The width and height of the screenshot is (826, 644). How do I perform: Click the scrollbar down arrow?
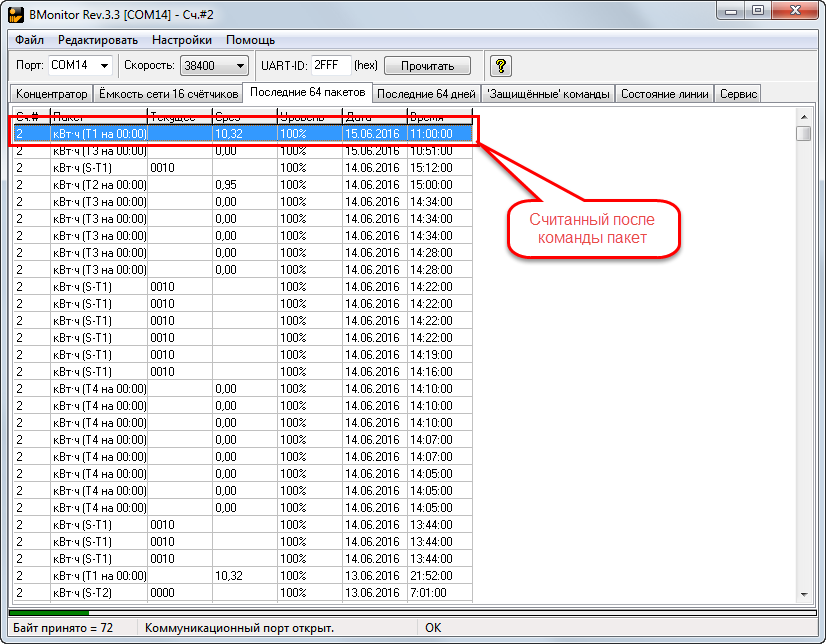[x=804, y=595]
